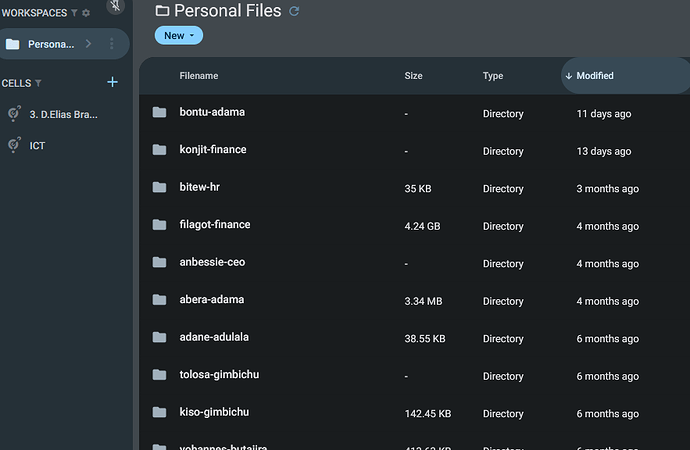Open the tolosa-gimbichu folder
Viewport: 690px width, 450px height.
219,374
